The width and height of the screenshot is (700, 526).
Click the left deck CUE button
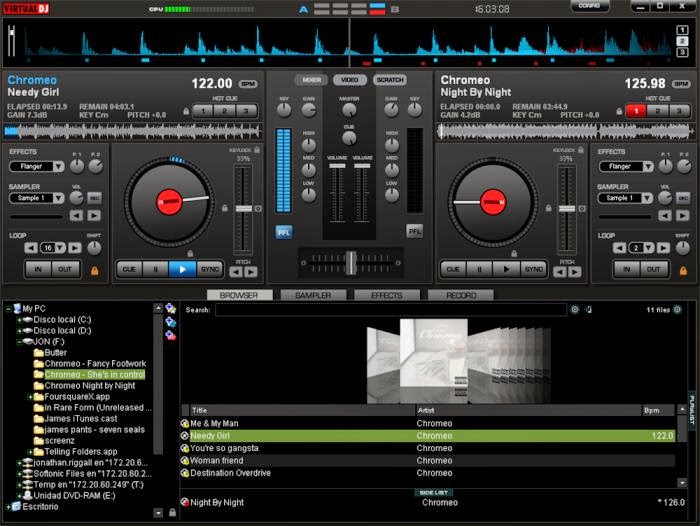click(x=129, y=269)
